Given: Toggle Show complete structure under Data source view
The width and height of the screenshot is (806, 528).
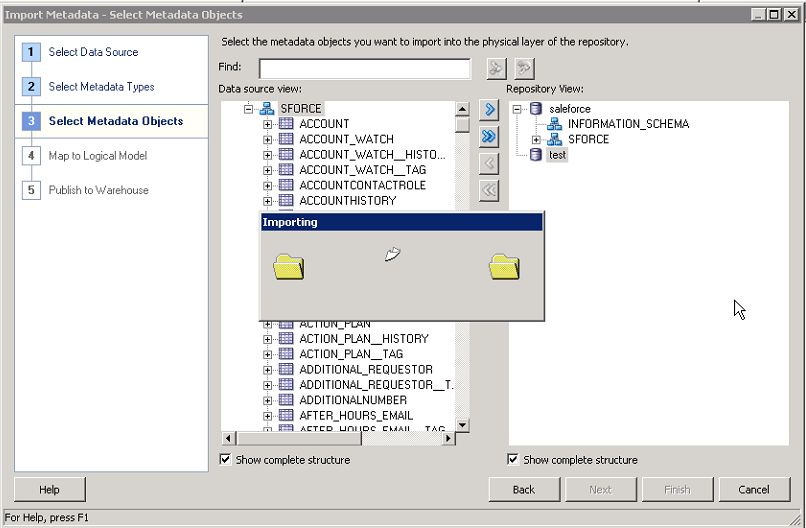Looking at the screenshot, I should click(226, 460).
